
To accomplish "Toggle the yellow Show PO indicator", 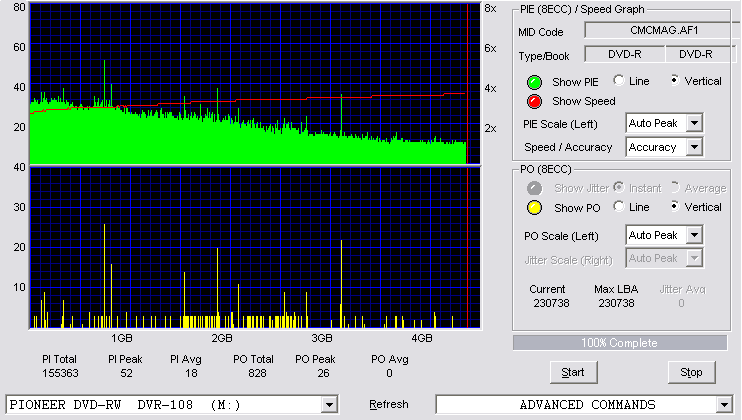I will [534, 208].
